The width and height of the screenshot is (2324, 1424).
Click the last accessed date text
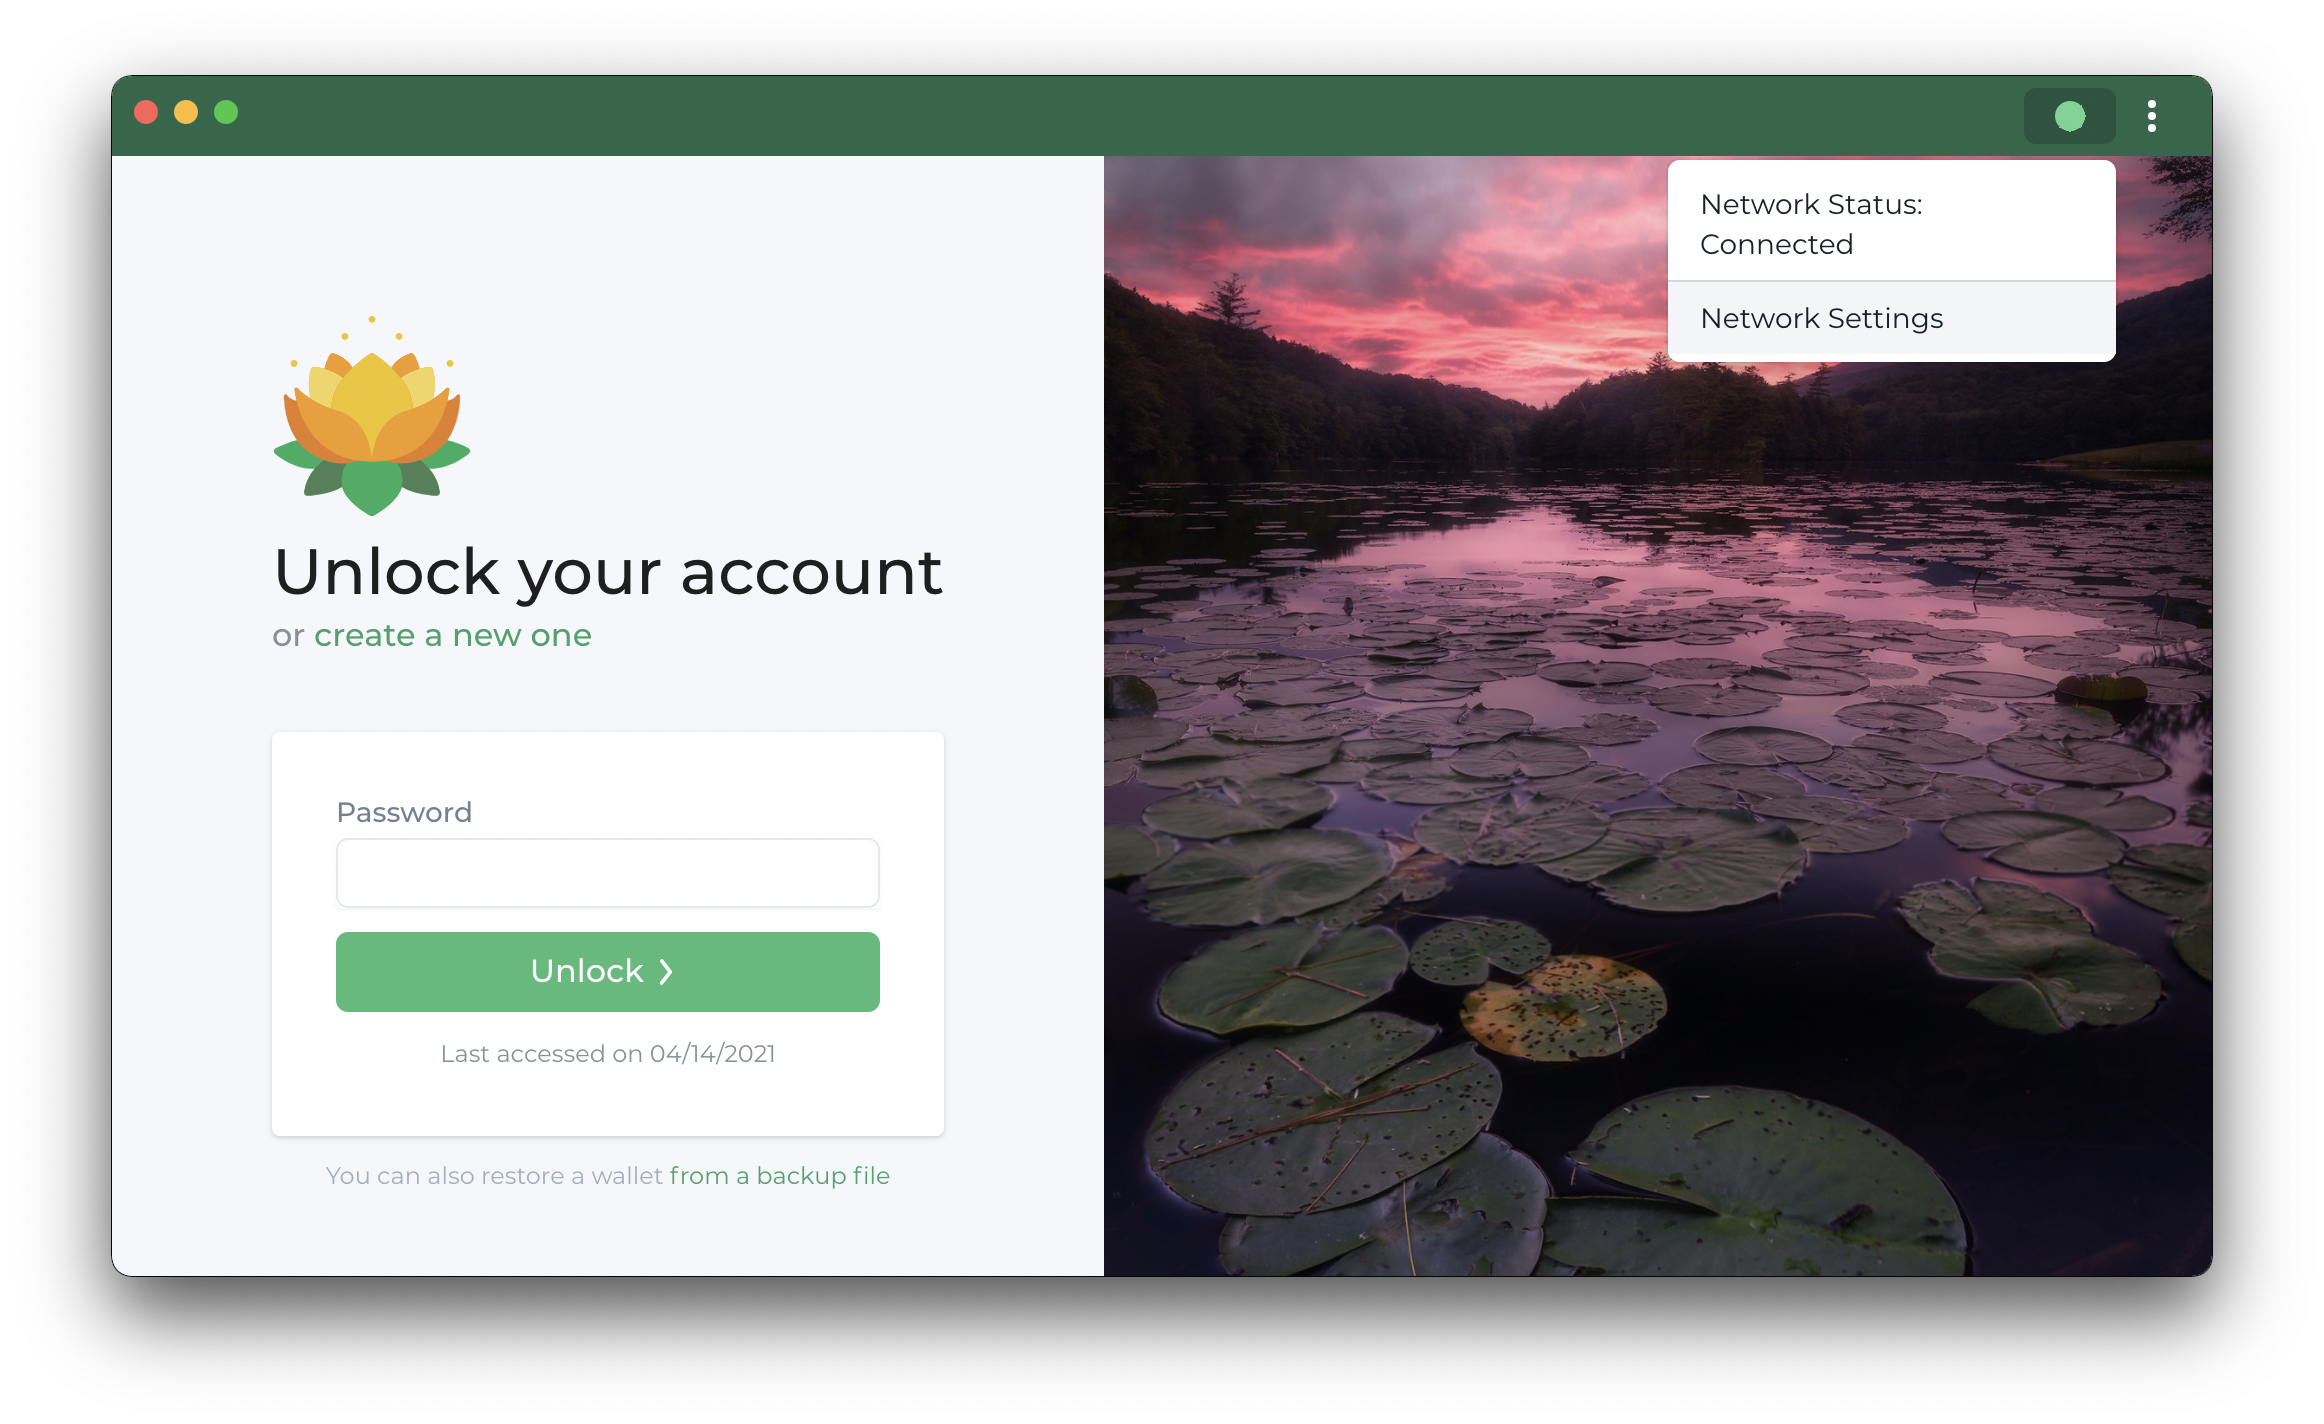click(x=606, y=1051)
